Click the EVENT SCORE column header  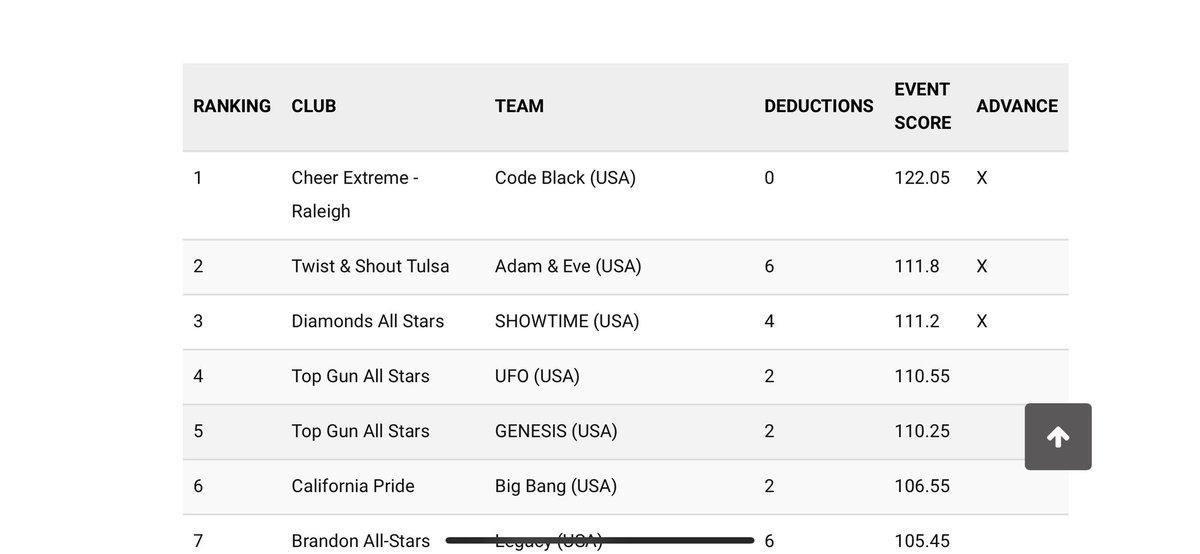(x=922, y=106)
